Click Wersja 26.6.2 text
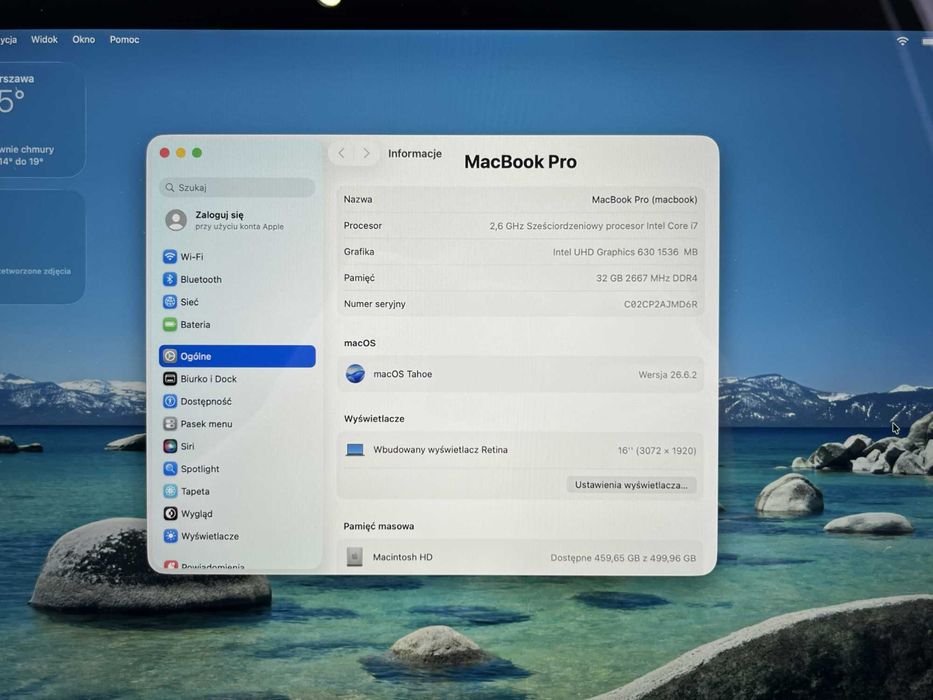Screen dimensions: 933x700 coord(667,374)
